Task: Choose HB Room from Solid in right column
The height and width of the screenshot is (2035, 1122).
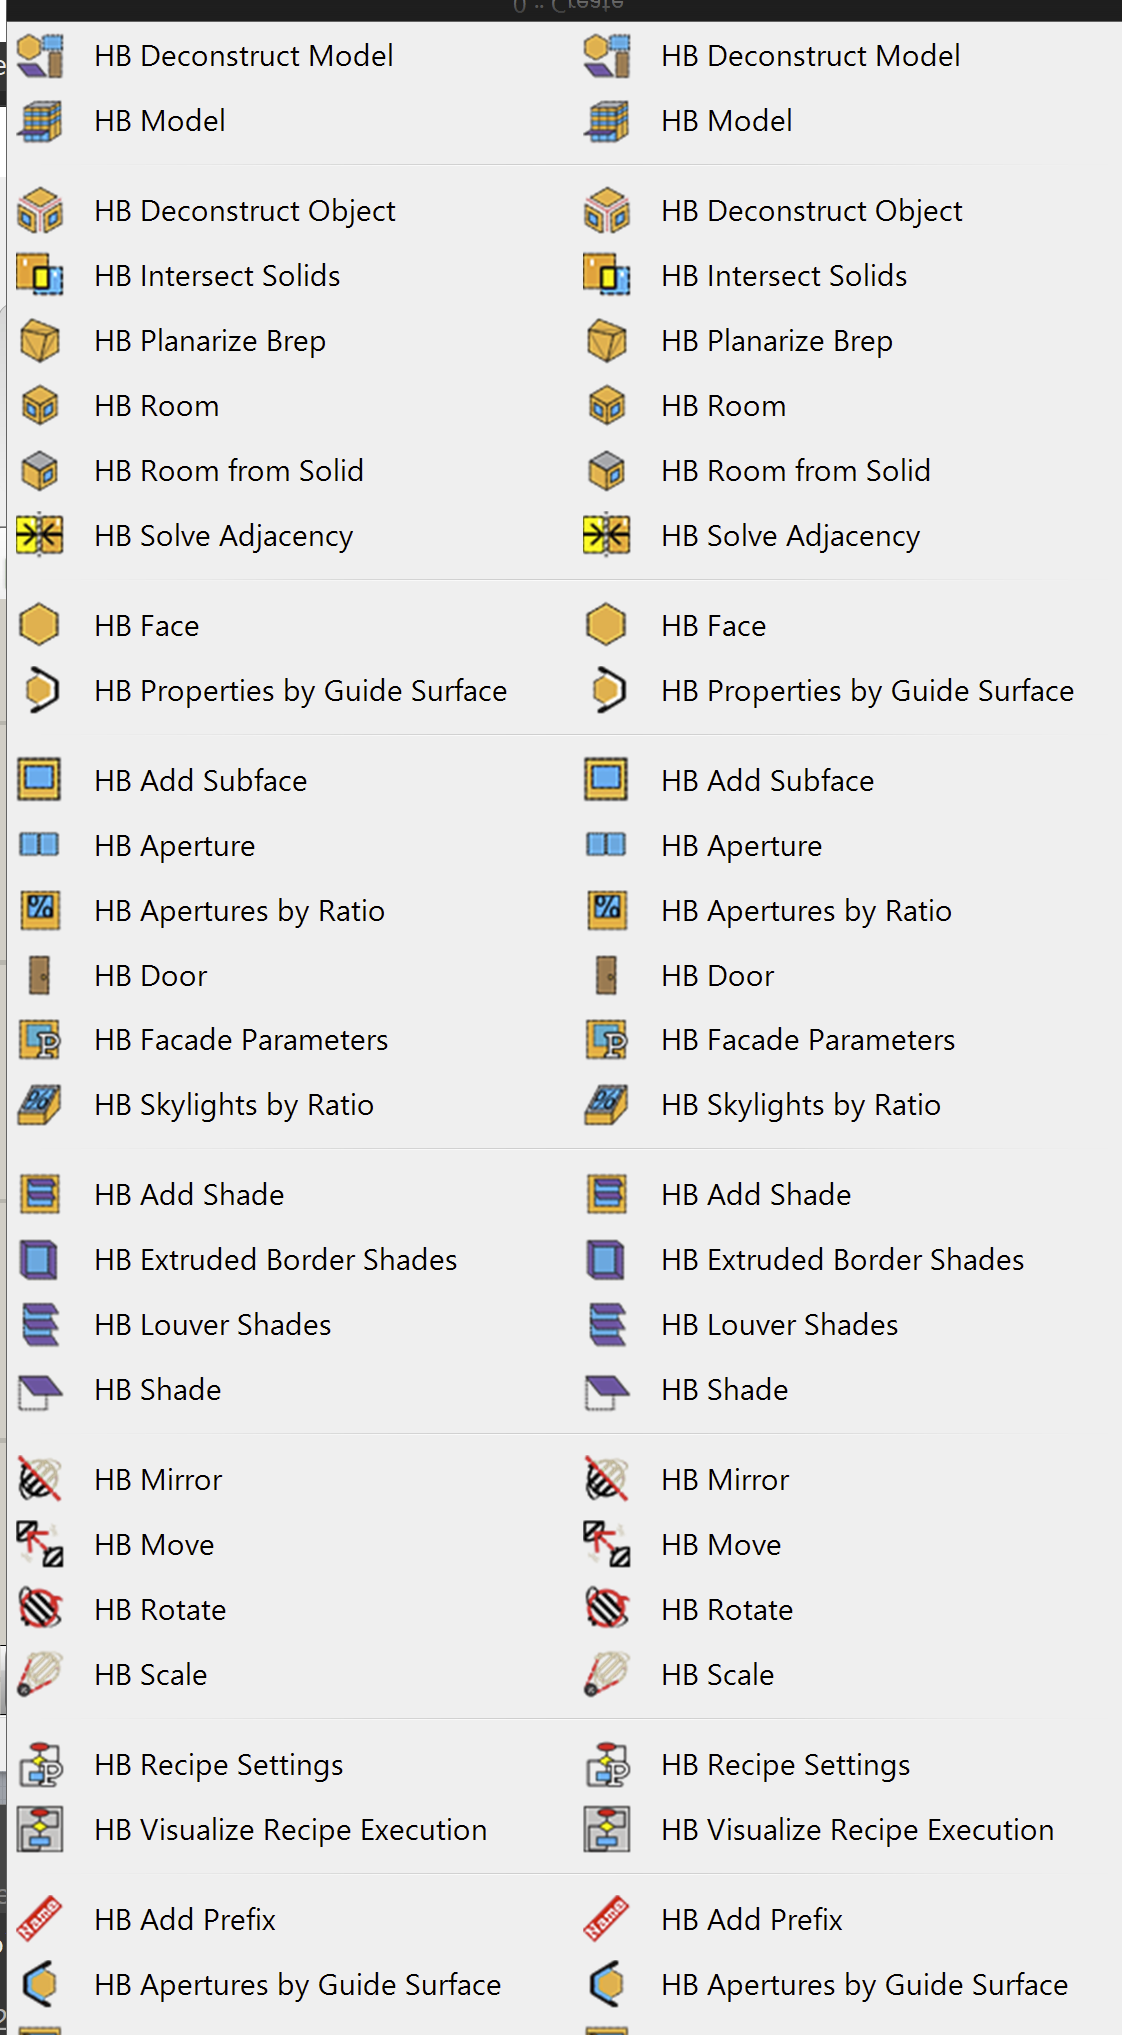Action: click(795, 471)
